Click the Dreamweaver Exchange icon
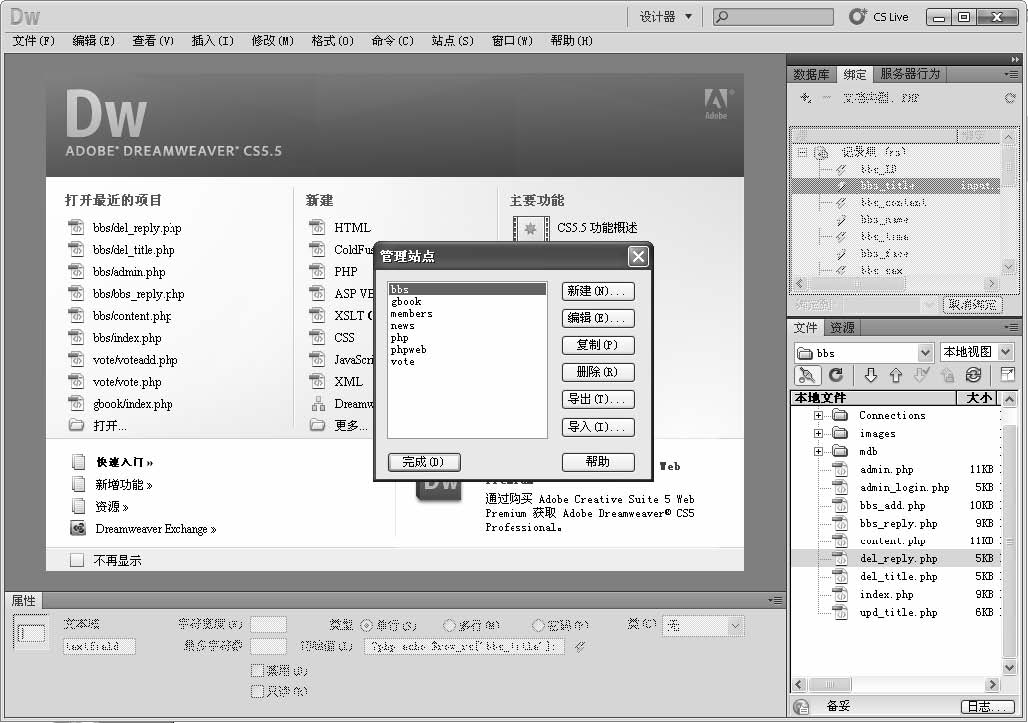The image size is (1028, 723). click(x=78, y=528)
